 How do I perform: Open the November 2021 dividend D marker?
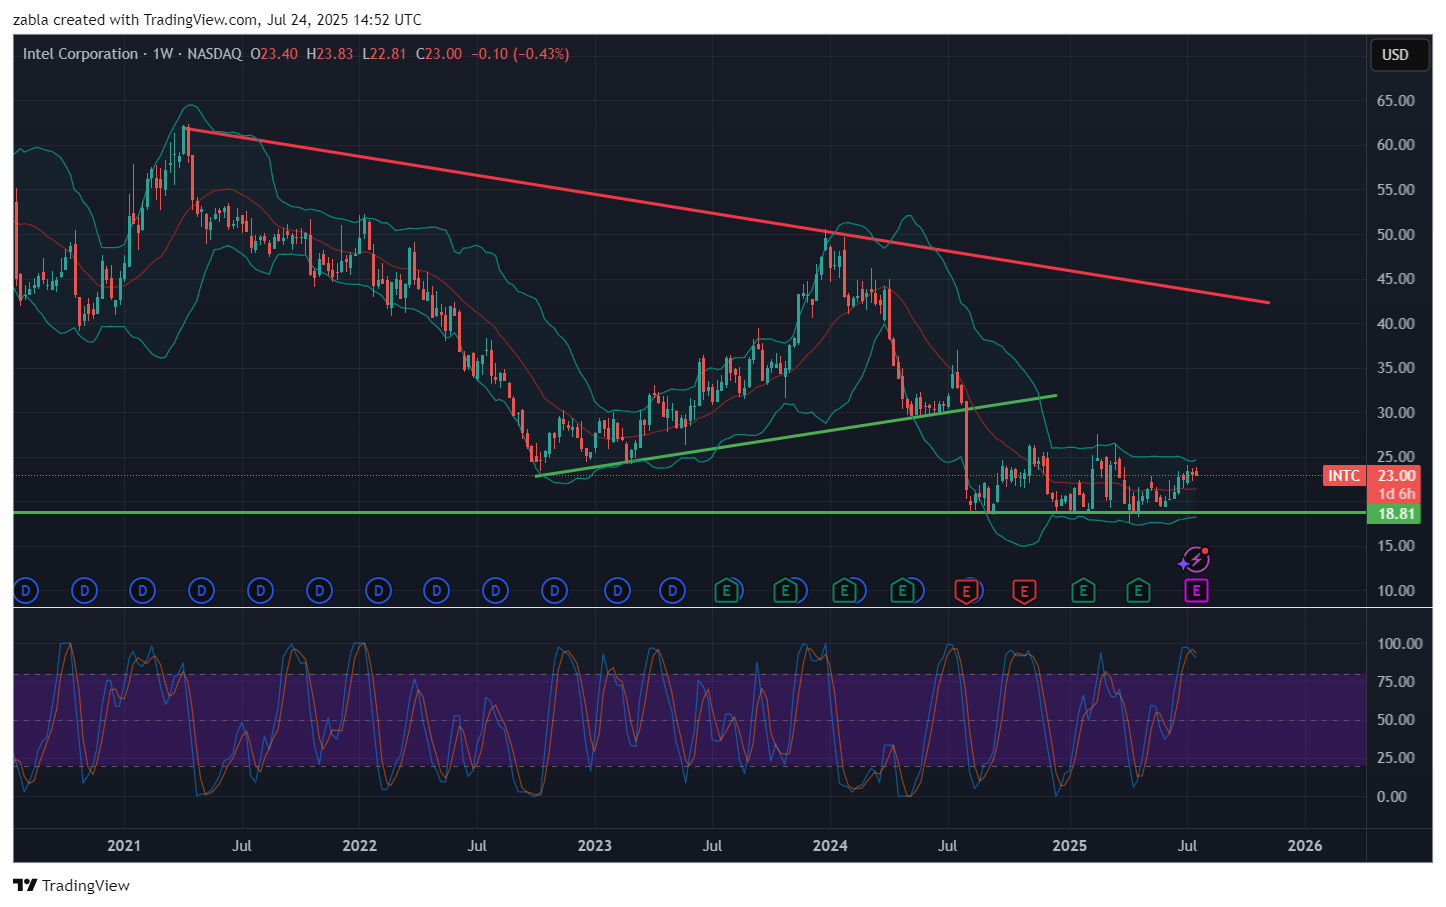pyautogui.click(x=320, y=591)
